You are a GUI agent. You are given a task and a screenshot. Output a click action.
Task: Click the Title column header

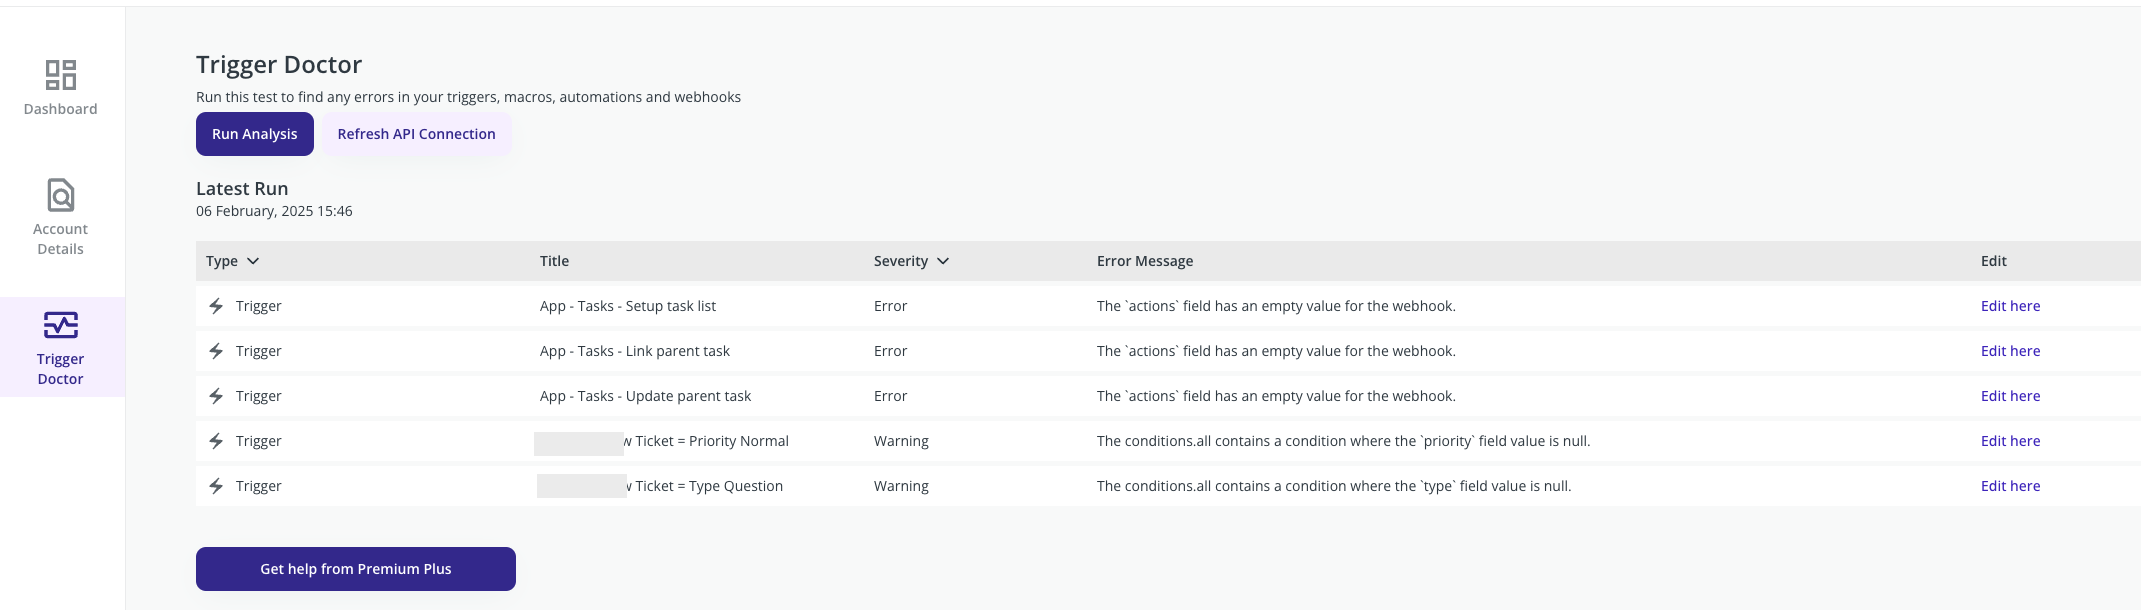(554, 261)
